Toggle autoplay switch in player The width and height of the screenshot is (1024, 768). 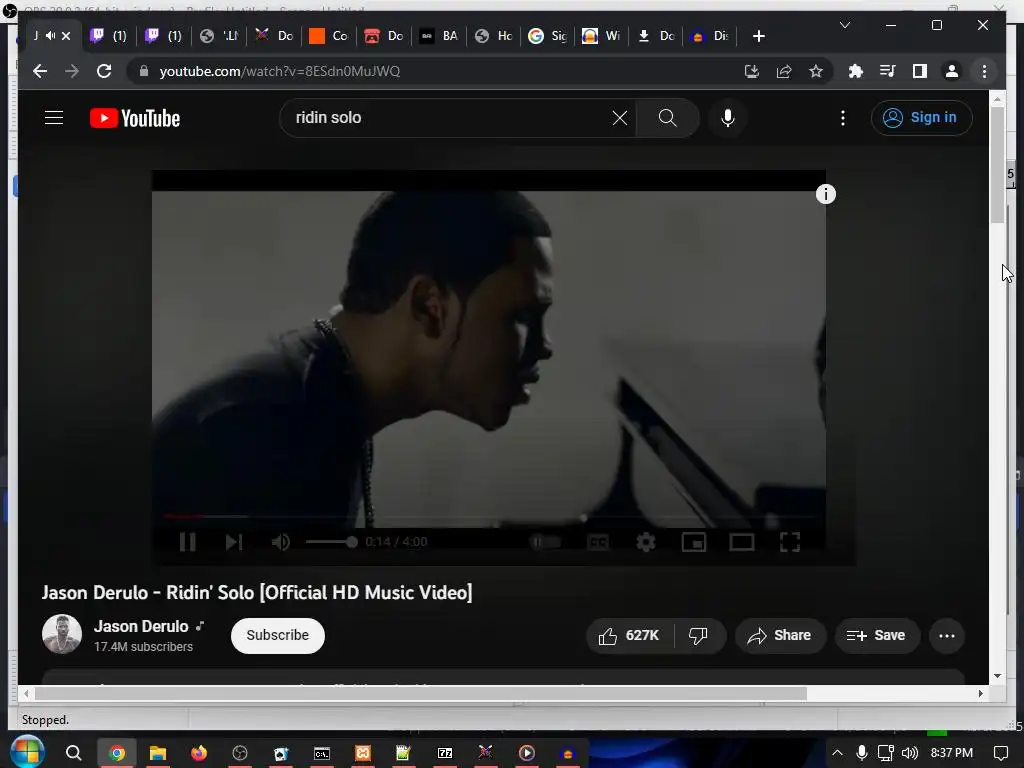coord(545,541)
